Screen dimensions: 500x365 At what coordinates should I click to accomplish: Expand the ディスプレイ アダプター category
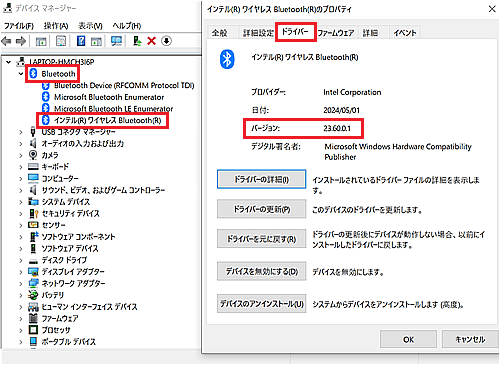click(21, 272)
